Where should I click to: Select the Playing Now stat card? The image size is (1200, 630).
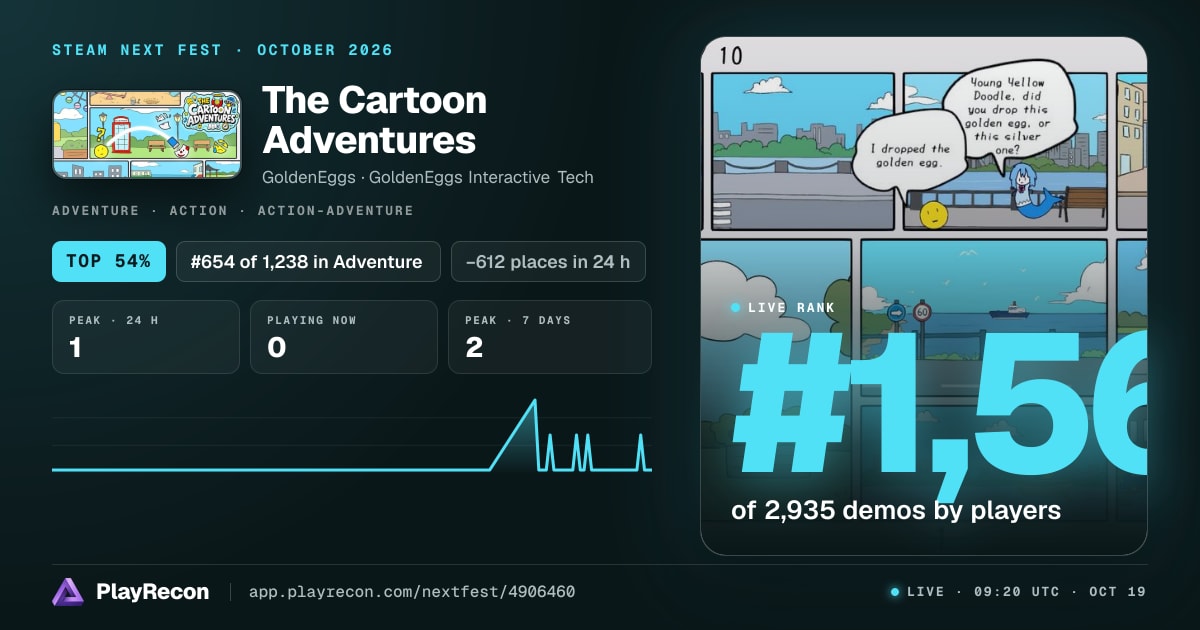tap(344, 337)
